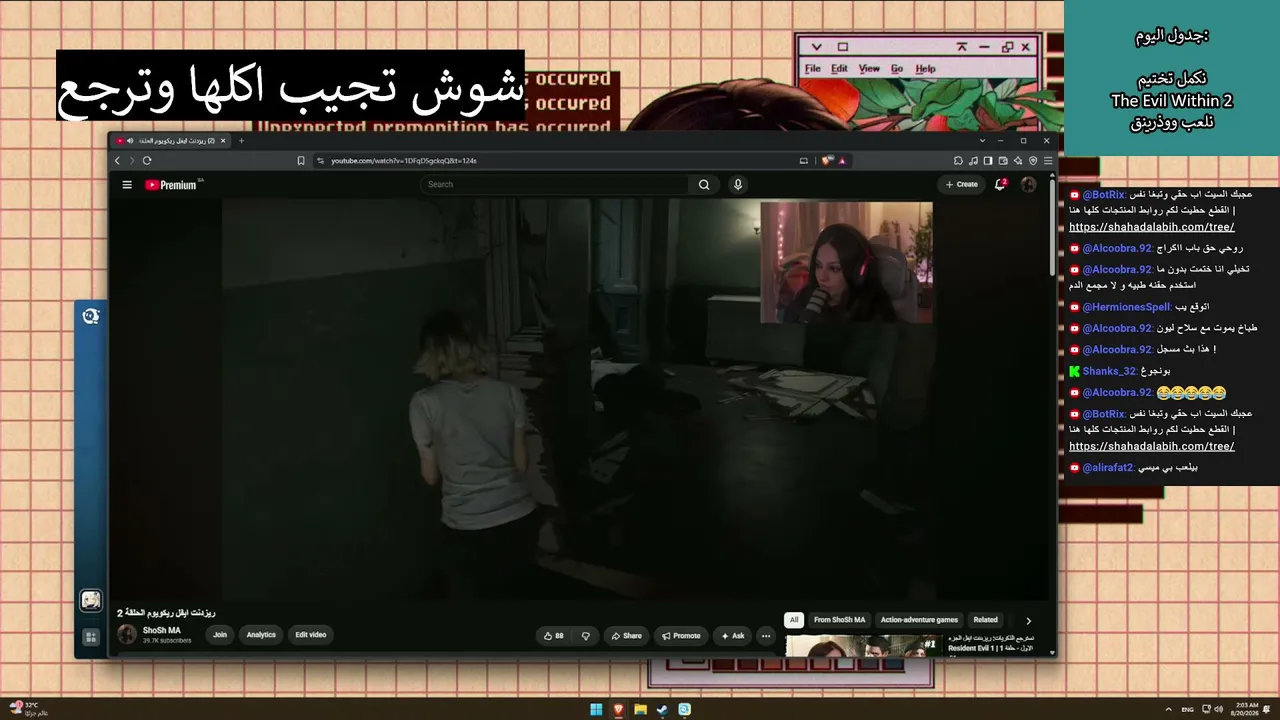Reload the YouTube page
1280x720 pixels.
[x=147, y=160]
